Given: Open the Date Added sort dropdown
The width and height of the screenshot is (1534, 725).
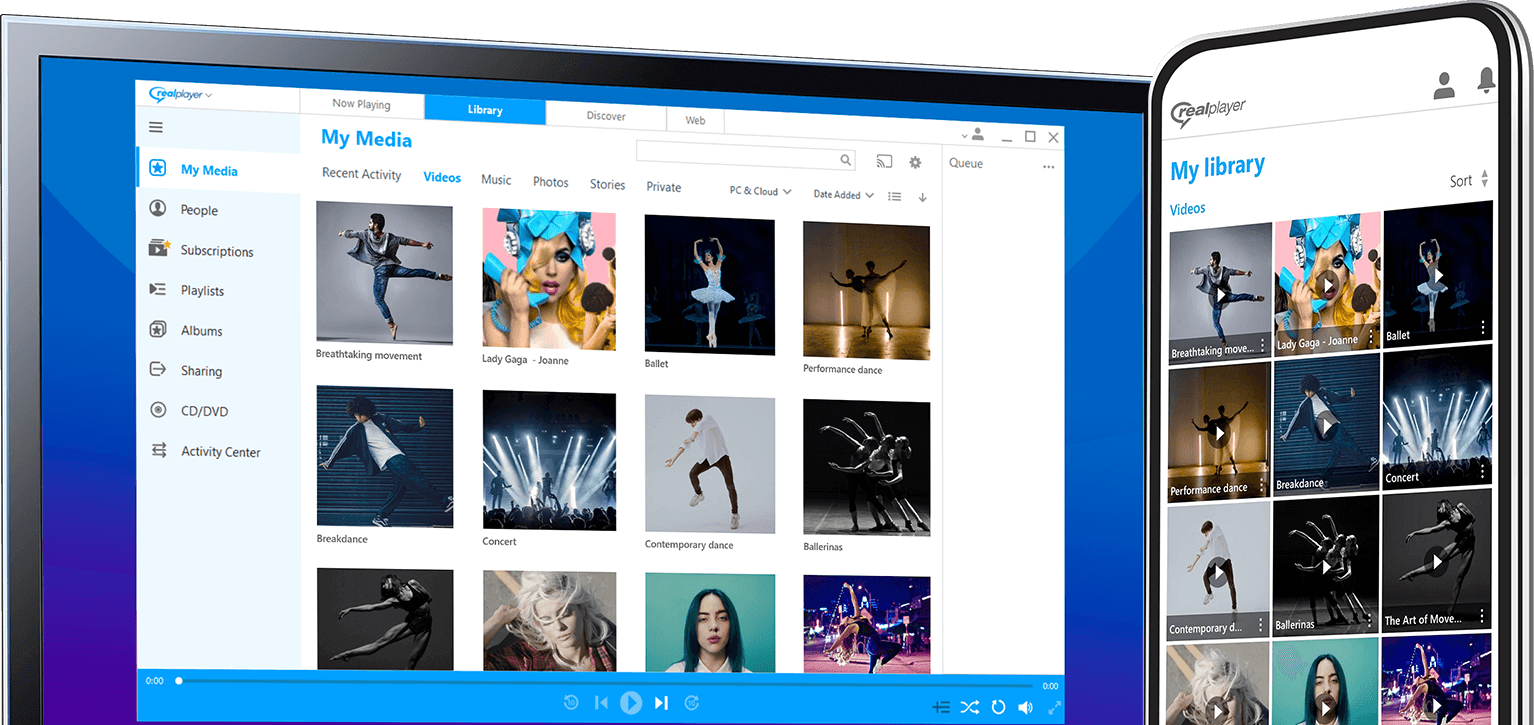Looking at the screenshot, I should pyautogui.click(x=841, y=194).
